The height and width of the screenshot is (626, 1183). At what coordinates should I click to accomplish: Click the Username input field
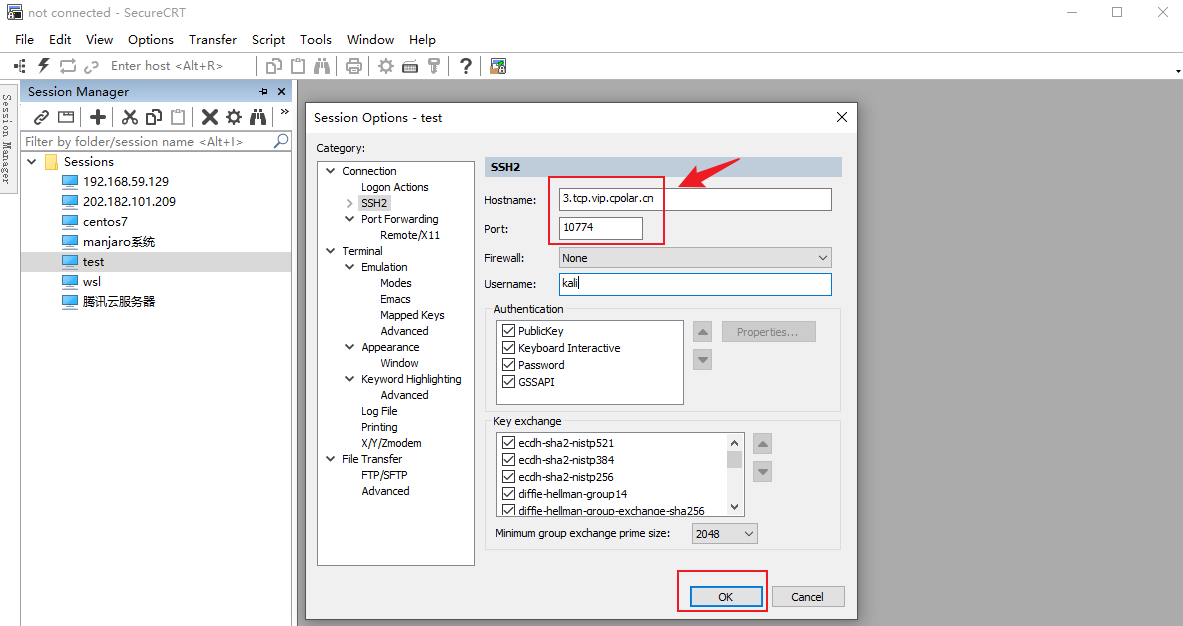[695, 284]
